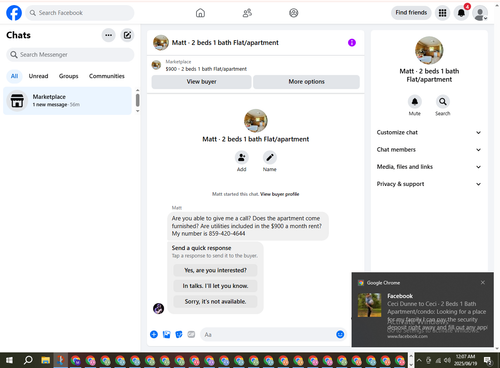Open the notifications bell
This screenshot has width=500, height=368.
tap(461, 13)
